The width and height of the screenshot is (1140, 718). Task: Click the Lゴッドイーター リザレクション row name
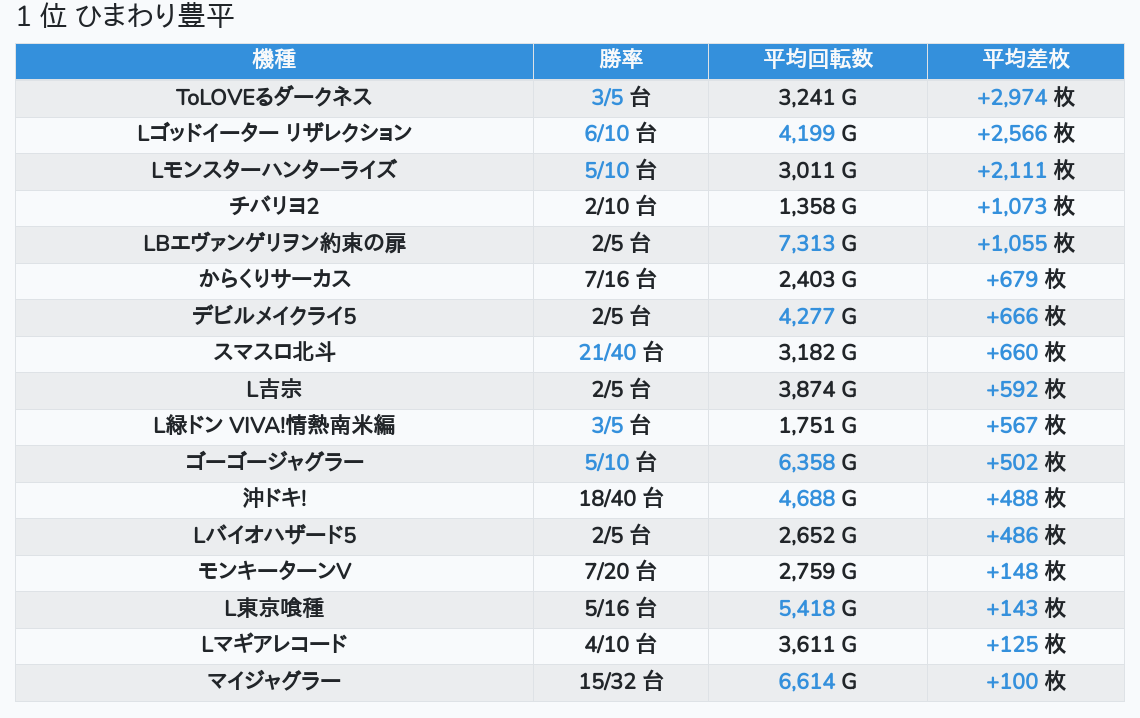pos(274,133)
